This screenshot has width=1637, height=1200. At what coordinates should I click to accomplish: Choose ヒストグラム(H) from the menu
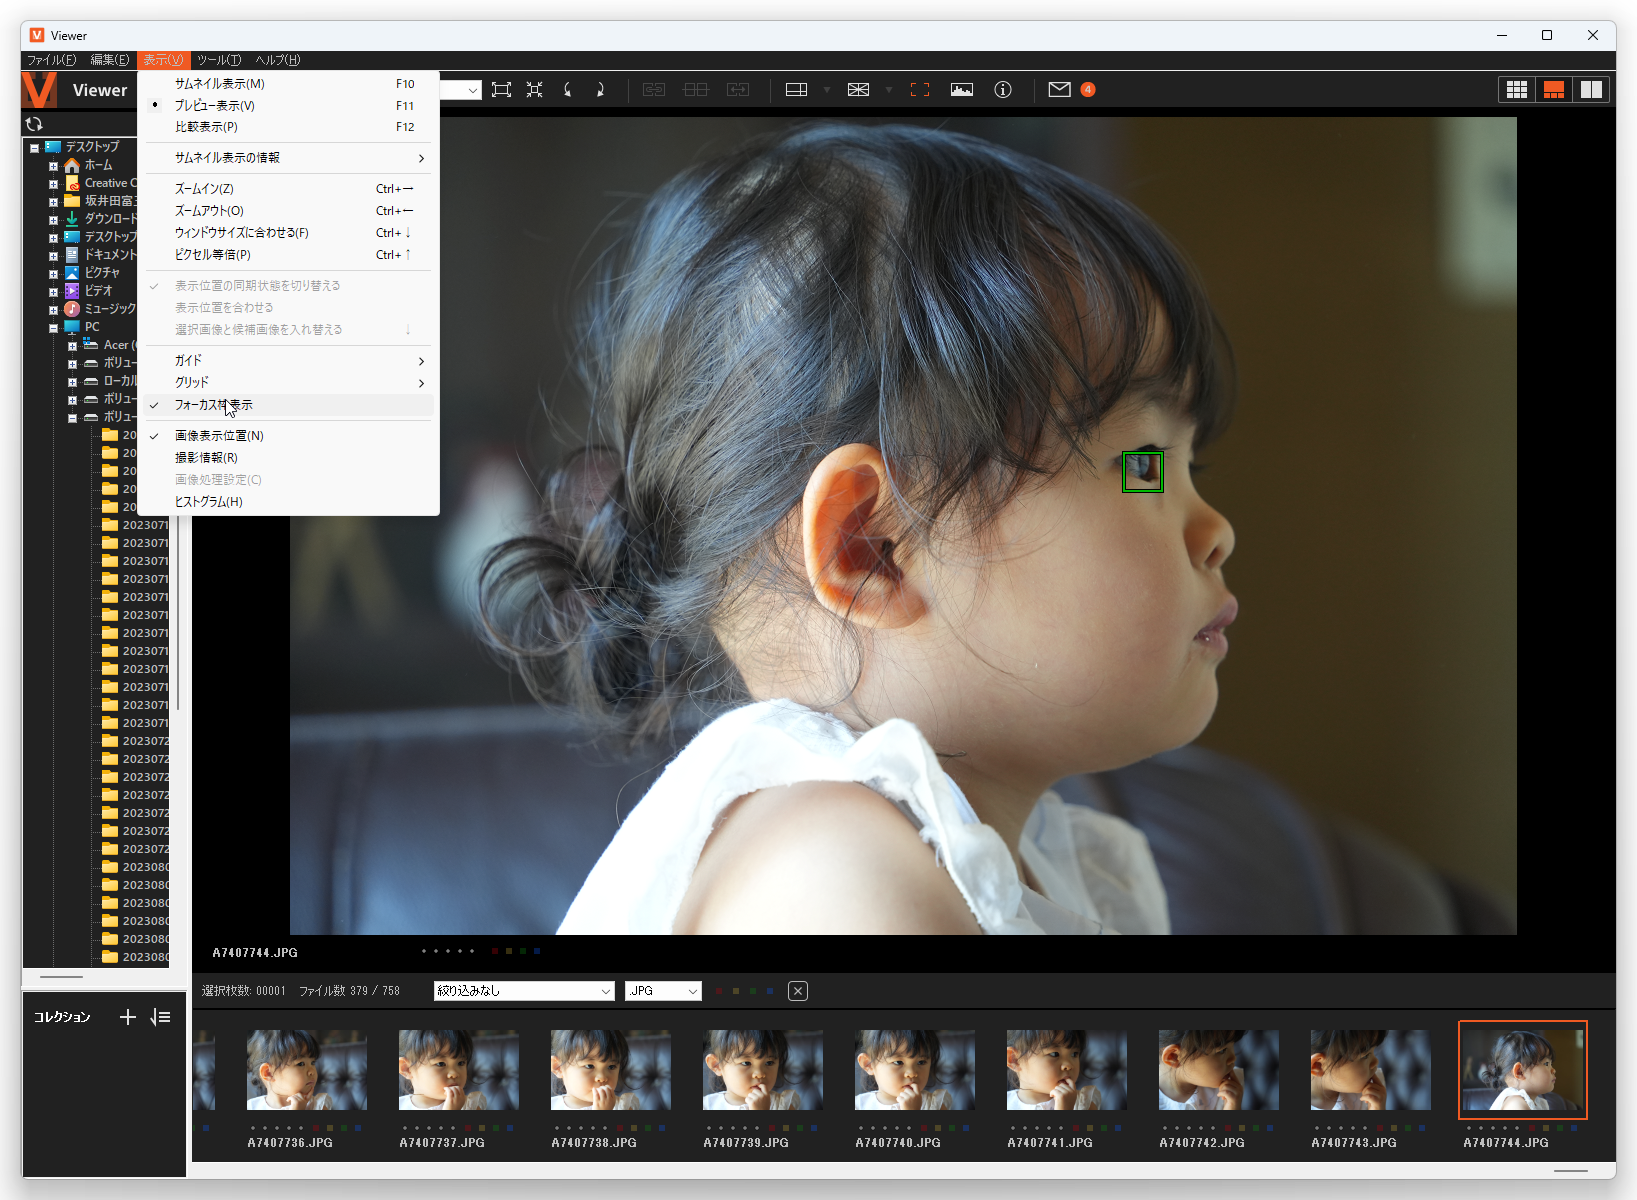pos(209,502)
